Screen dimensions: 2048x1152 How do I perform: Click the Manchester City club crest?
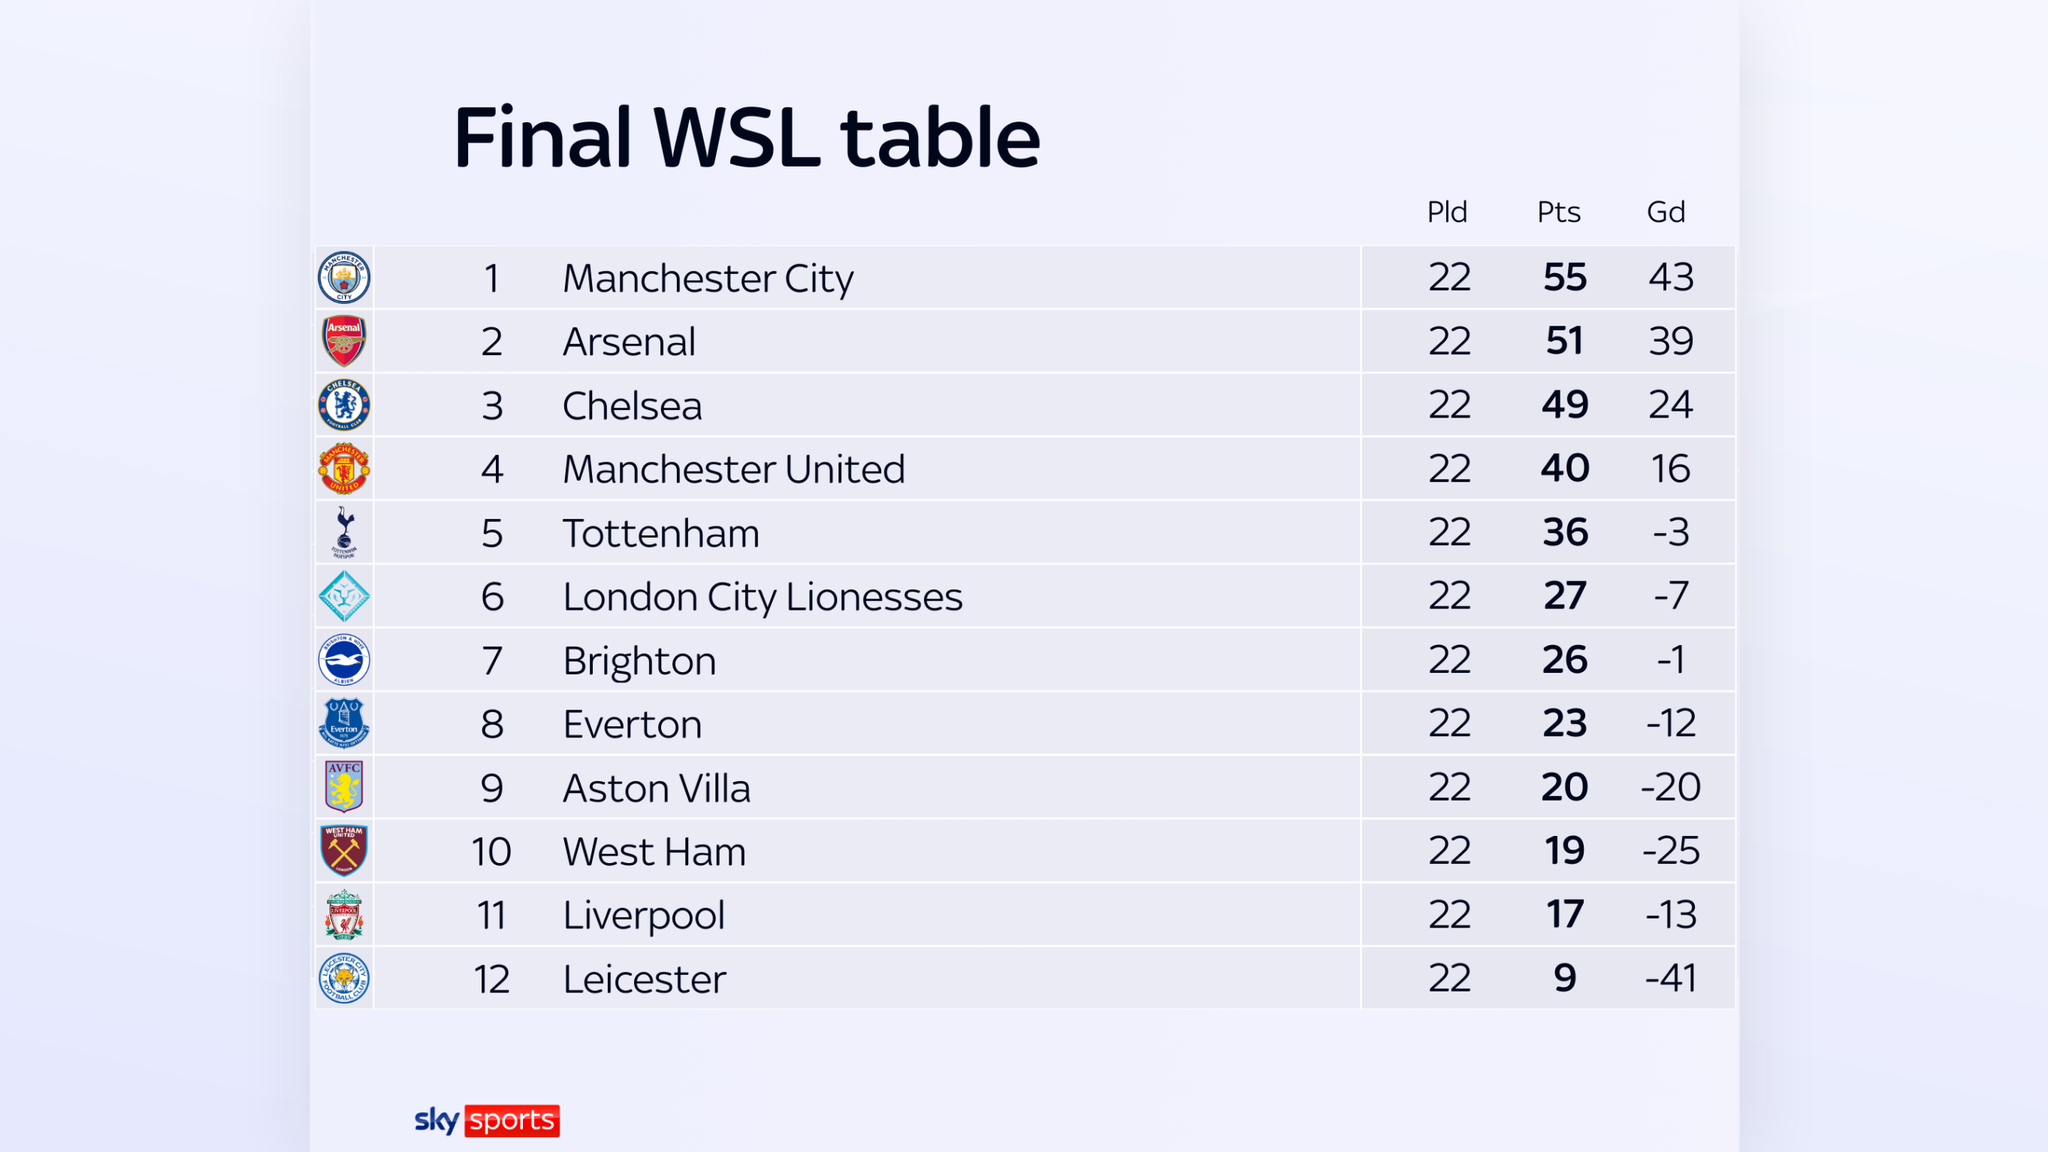click(x=344, y=278)
